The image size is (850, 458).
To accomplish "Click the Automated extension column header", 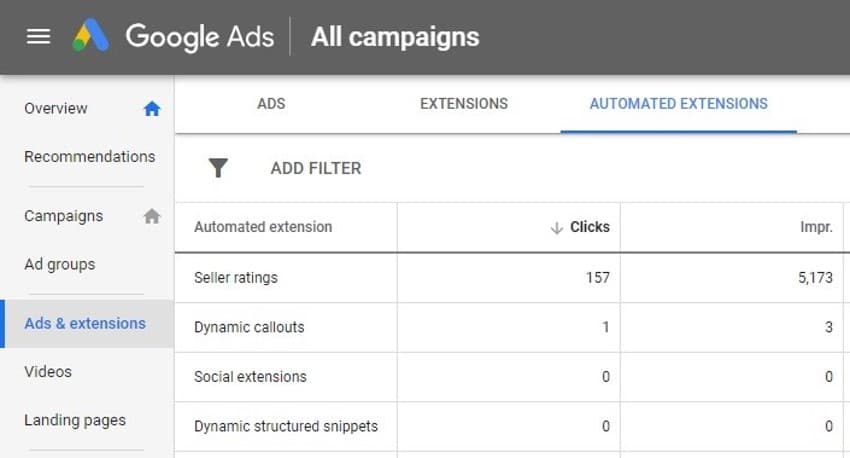I will point(263,228).
